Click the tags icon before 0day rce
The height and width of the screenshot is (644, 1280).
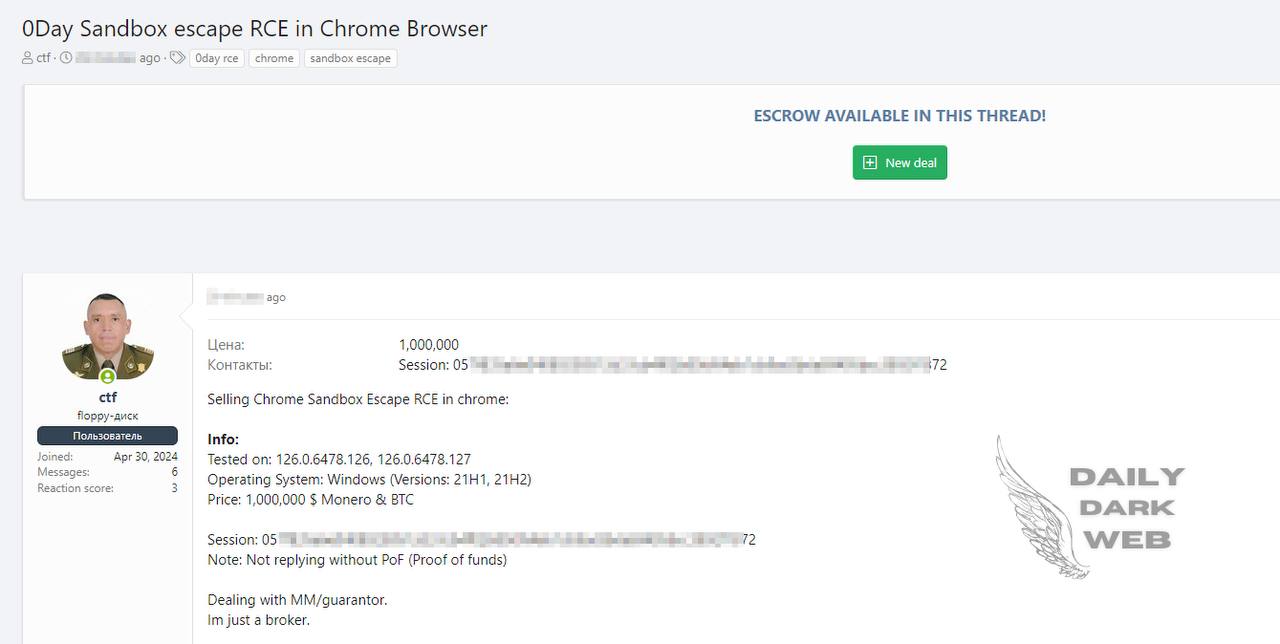click(177, 58)
